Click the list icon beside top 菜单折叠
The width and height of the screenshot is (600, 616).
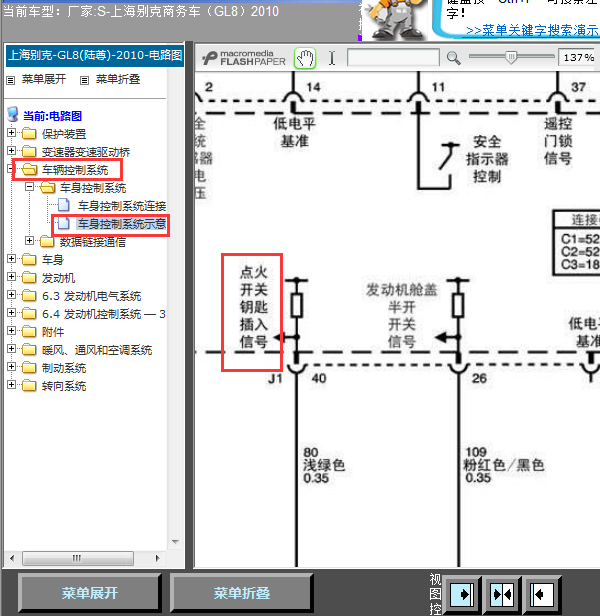84,80
